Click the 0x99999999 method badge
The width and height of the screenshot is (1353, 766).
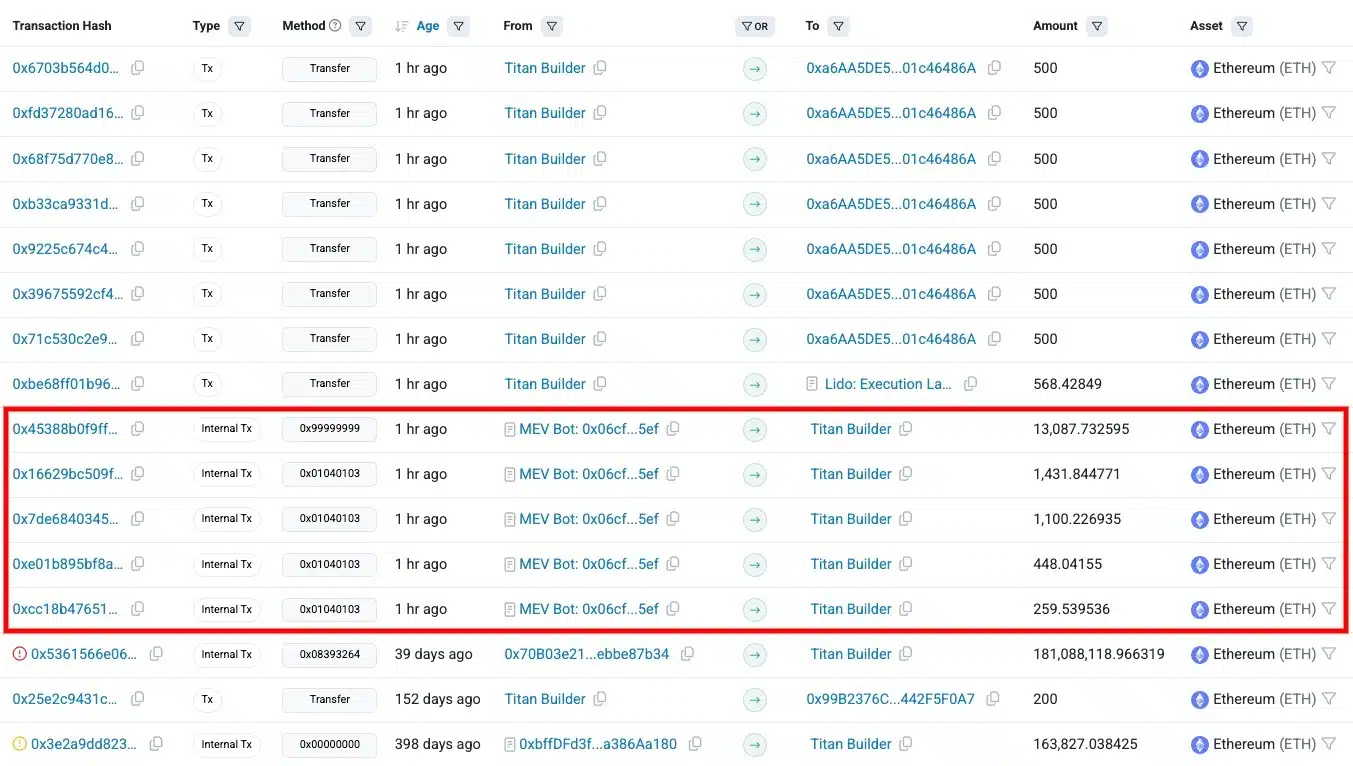(329, 428)
